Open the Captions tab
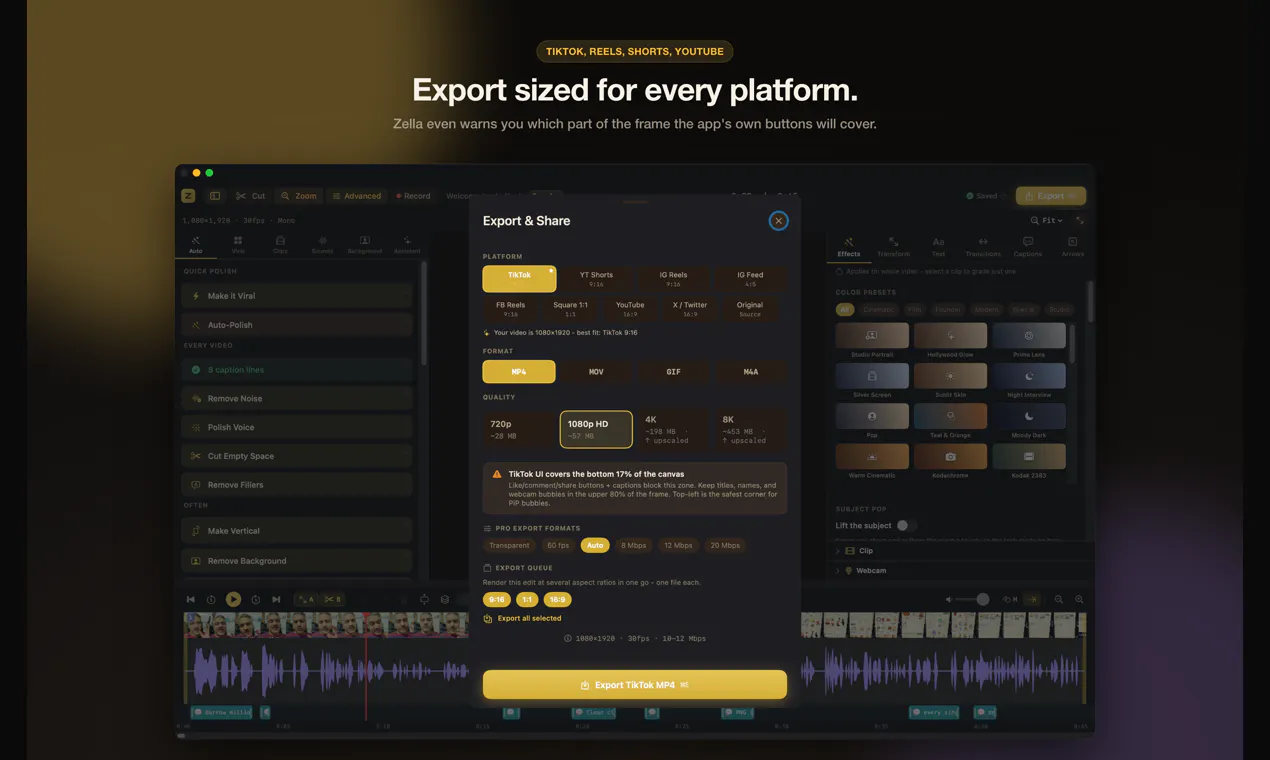Image resolution: width=1270 pixels, height=760 pixels. [x=1028, y=247]
